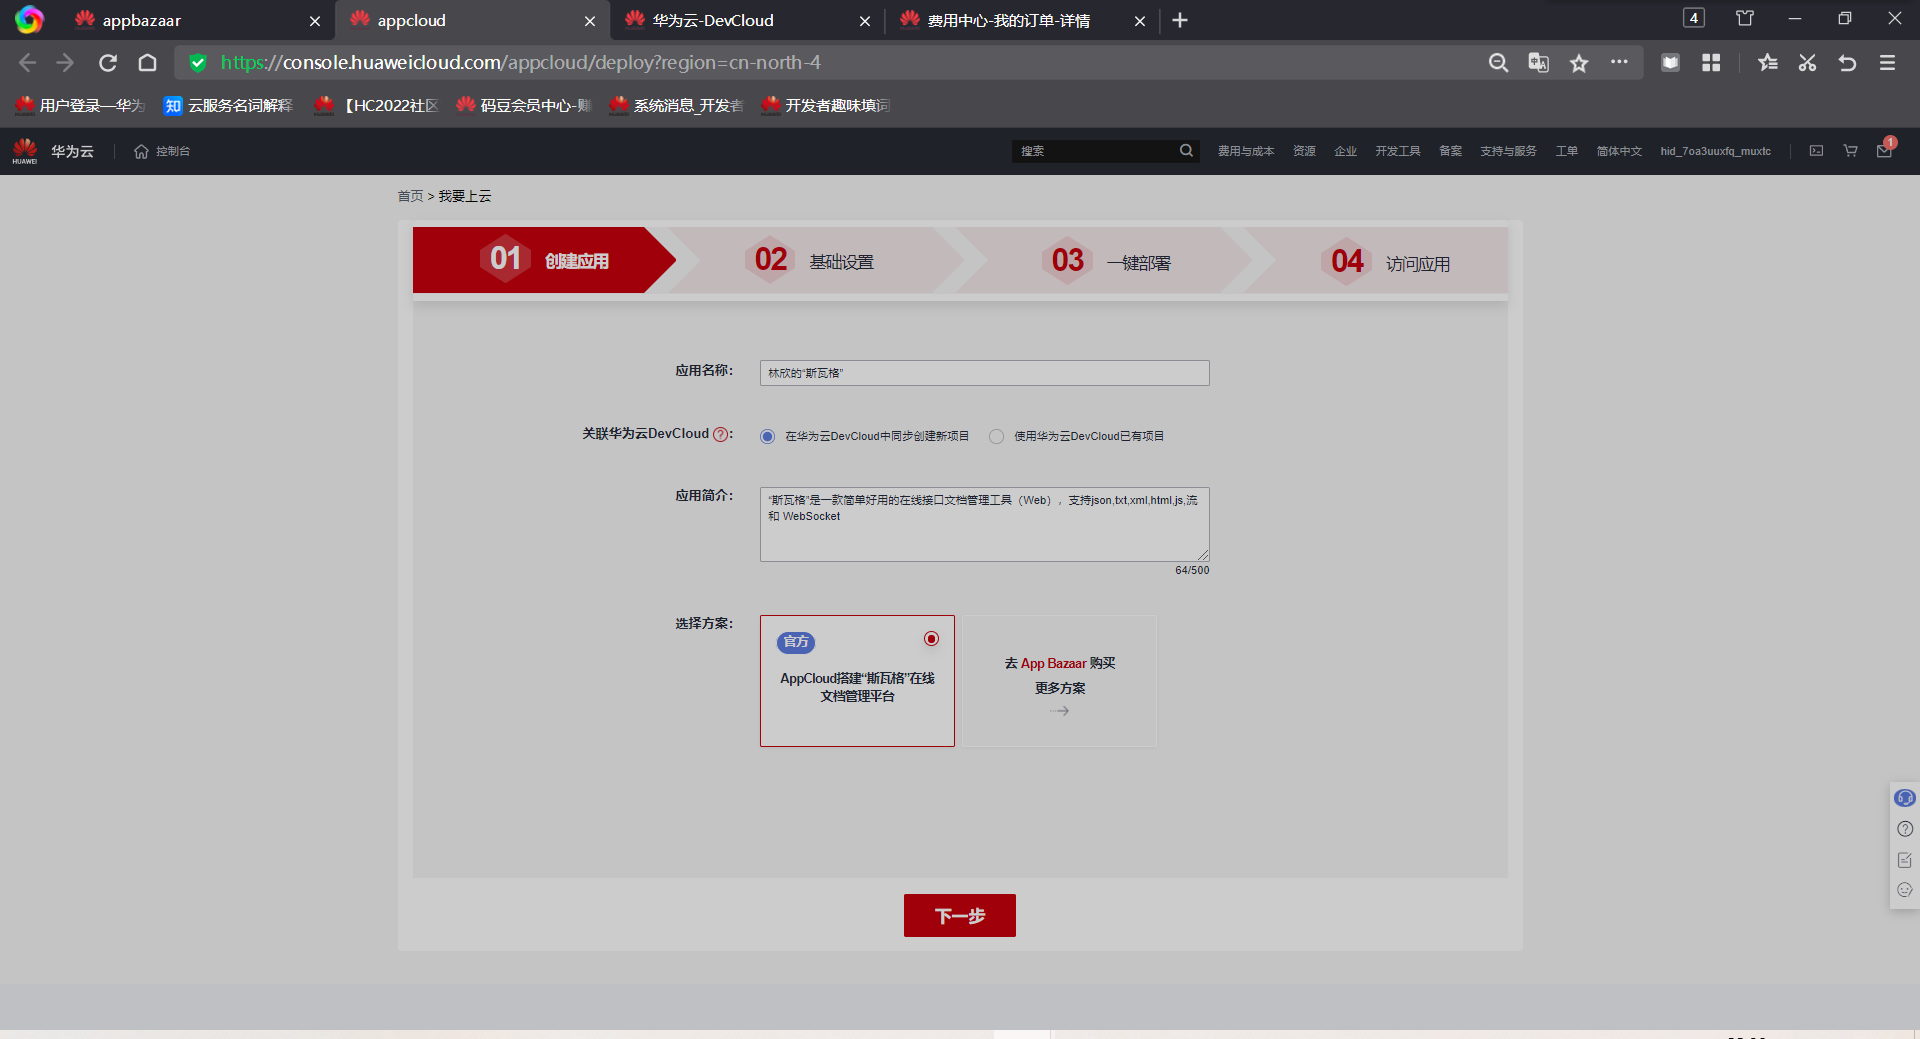This screenshot has width=1920, height=1039.
Task: Toggle the reading mode book icon
Action: [x=1670, y=63]
